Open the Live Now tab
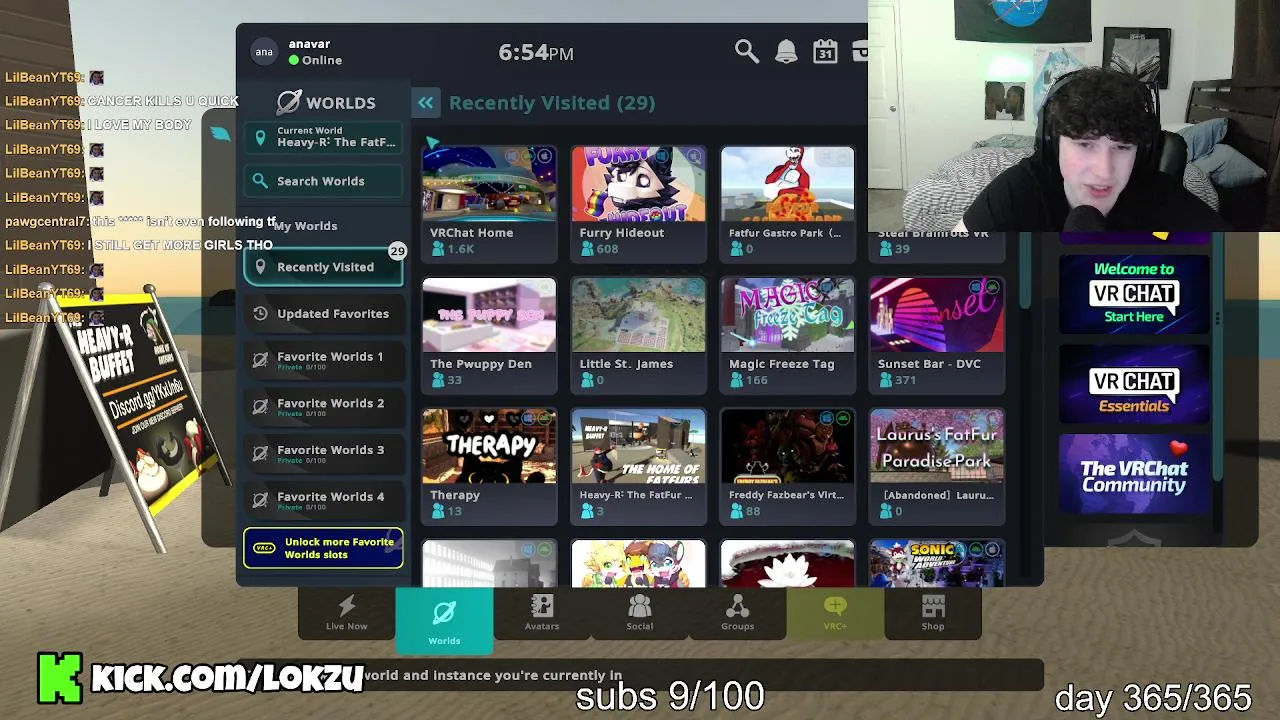1280x720 pixels. pos(346,613)
